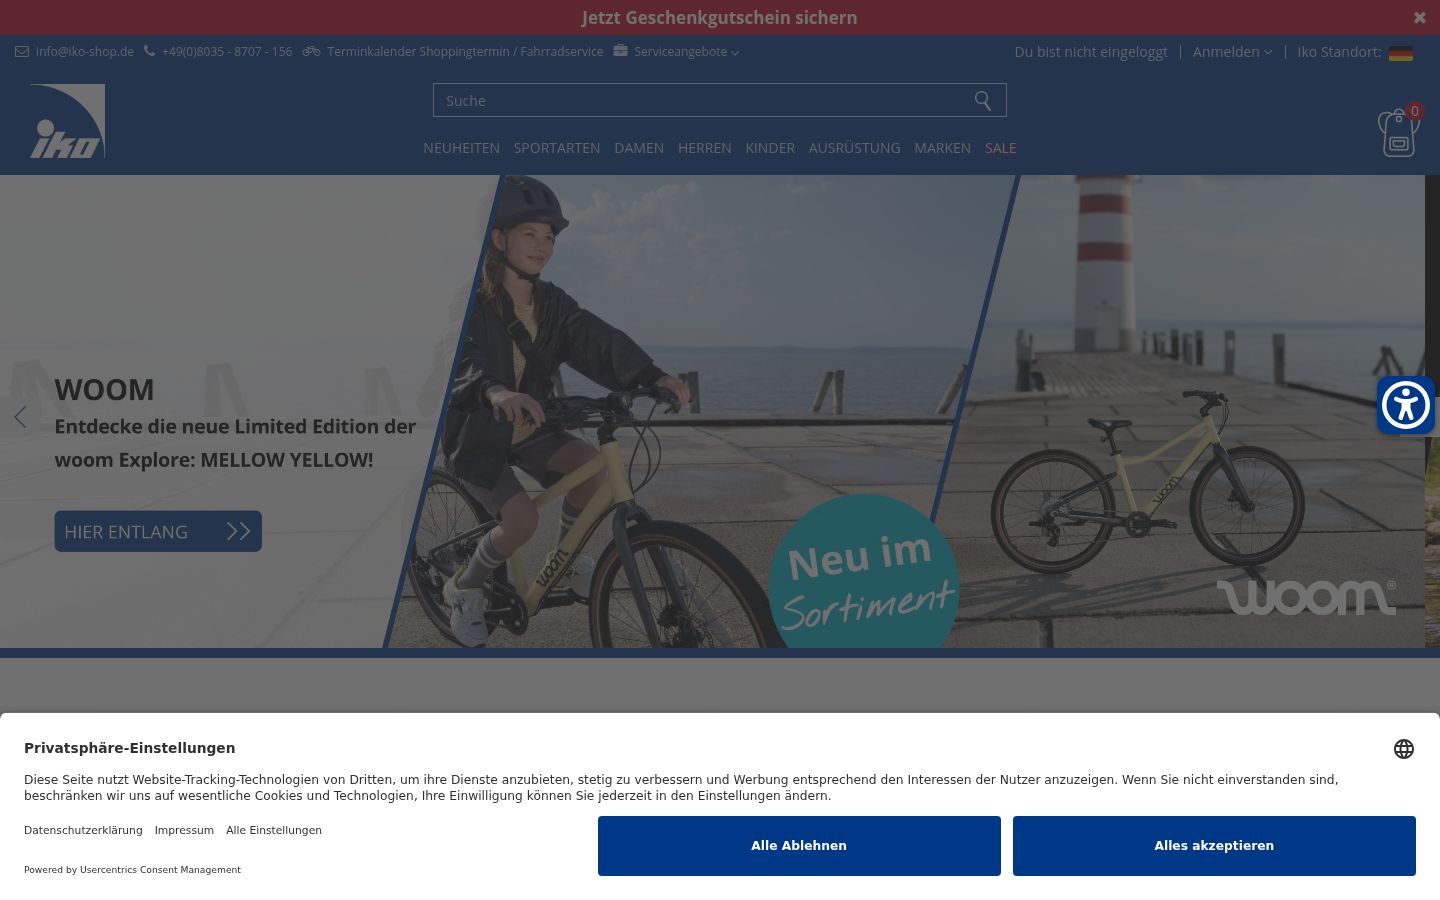Viewport: 1440px width, 900px height.
Task: Open the AUSRÜSTUNG menu
Action: [x=855, y=148]
